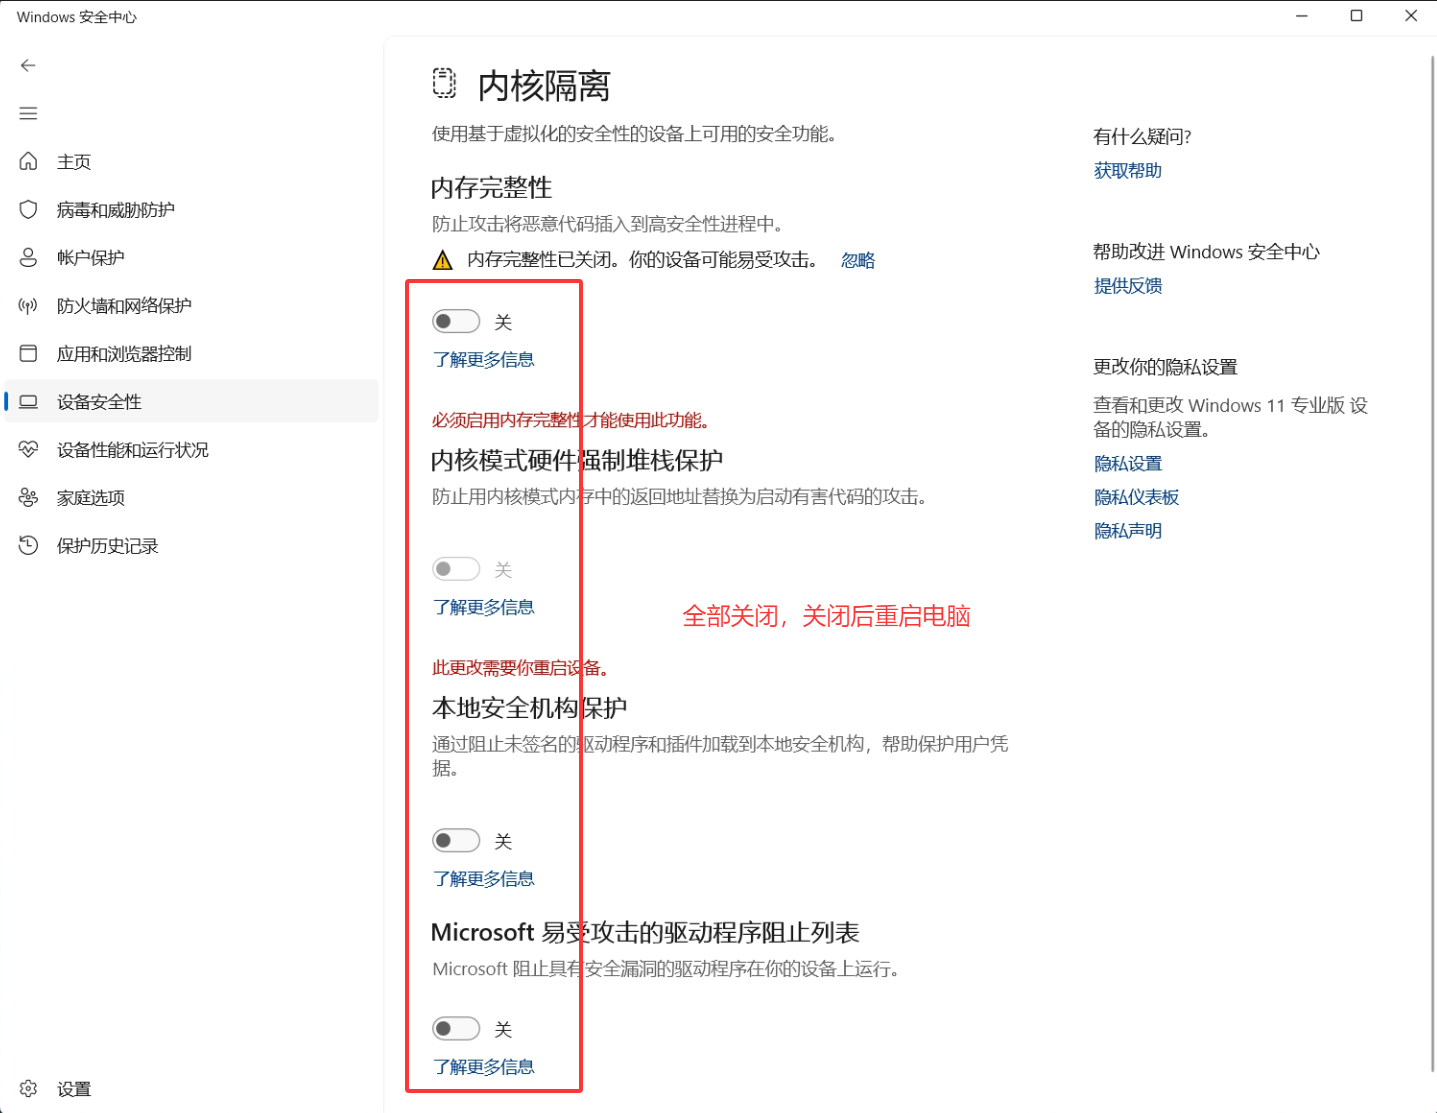Navigate back with the arrow button
Image resolution: width=1437 pixels, height=1113 pixels.
click(28, 65)
